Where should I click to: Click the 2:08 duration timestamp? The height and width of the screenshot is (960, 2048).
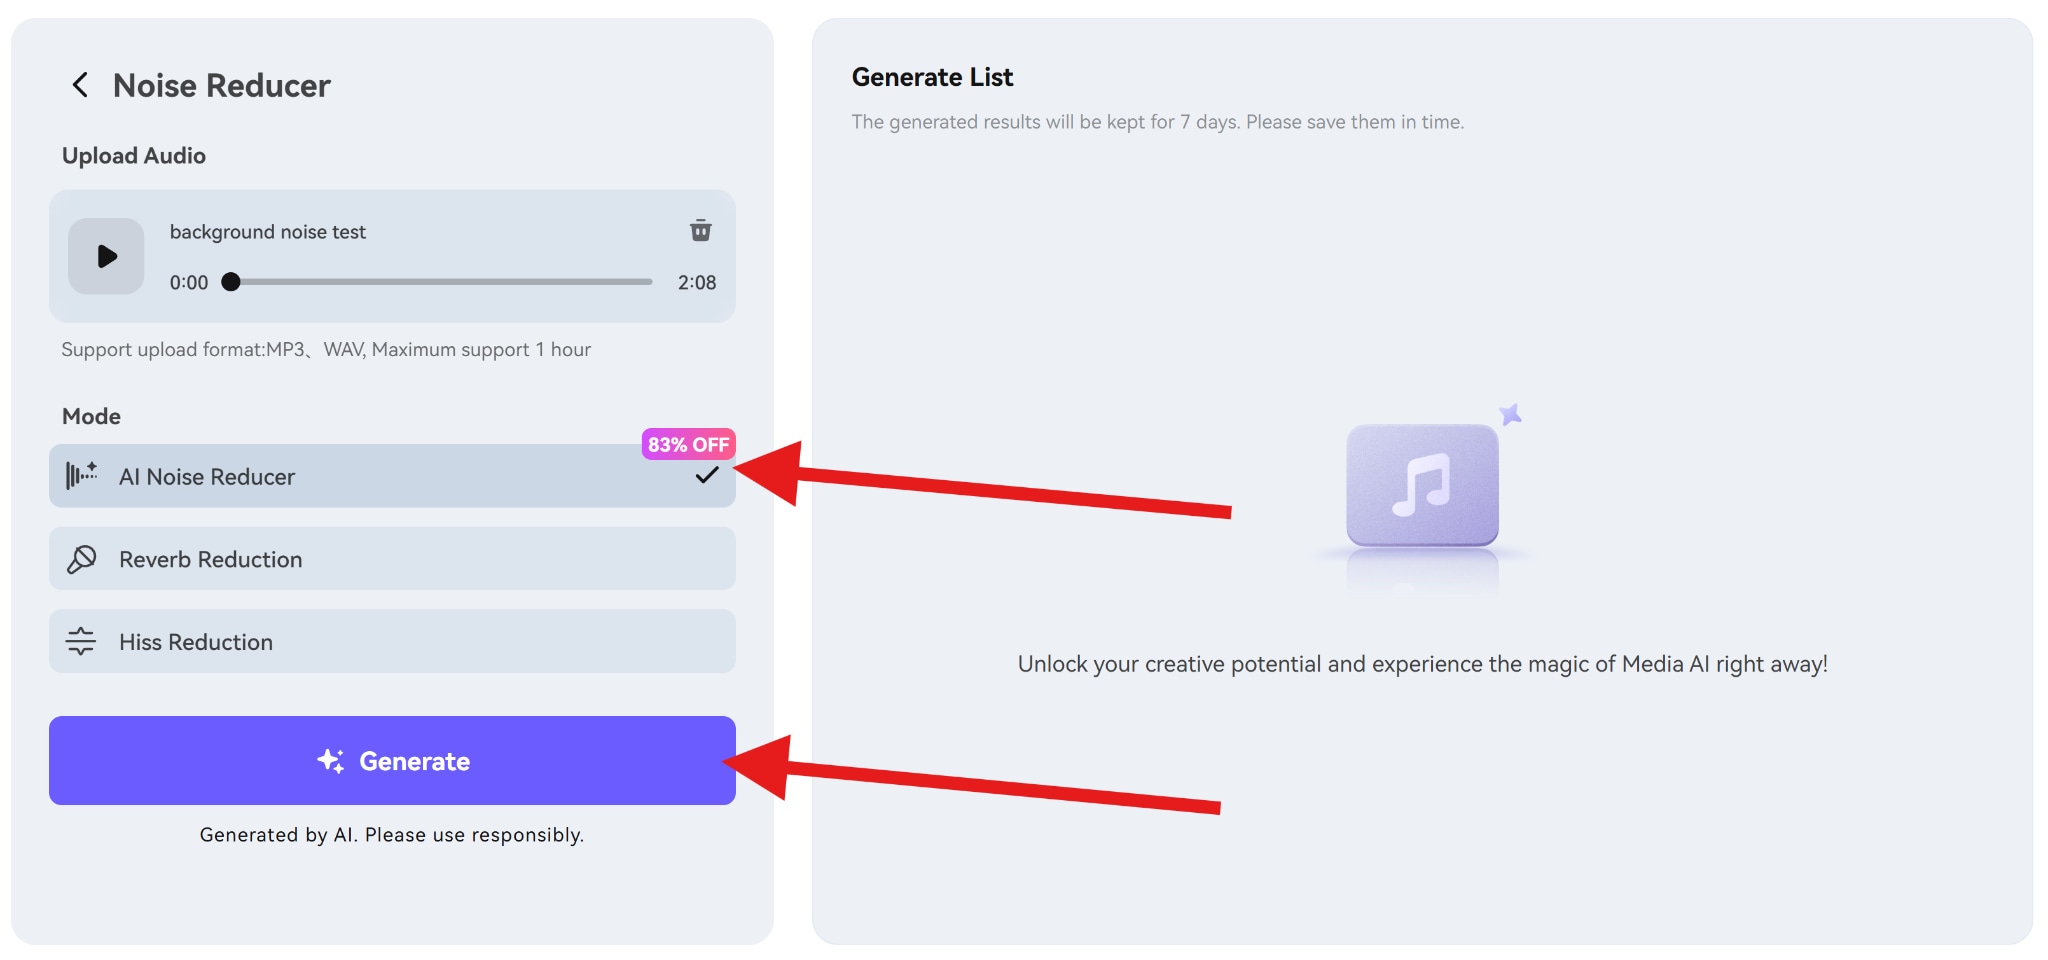[x=698, y=282]
